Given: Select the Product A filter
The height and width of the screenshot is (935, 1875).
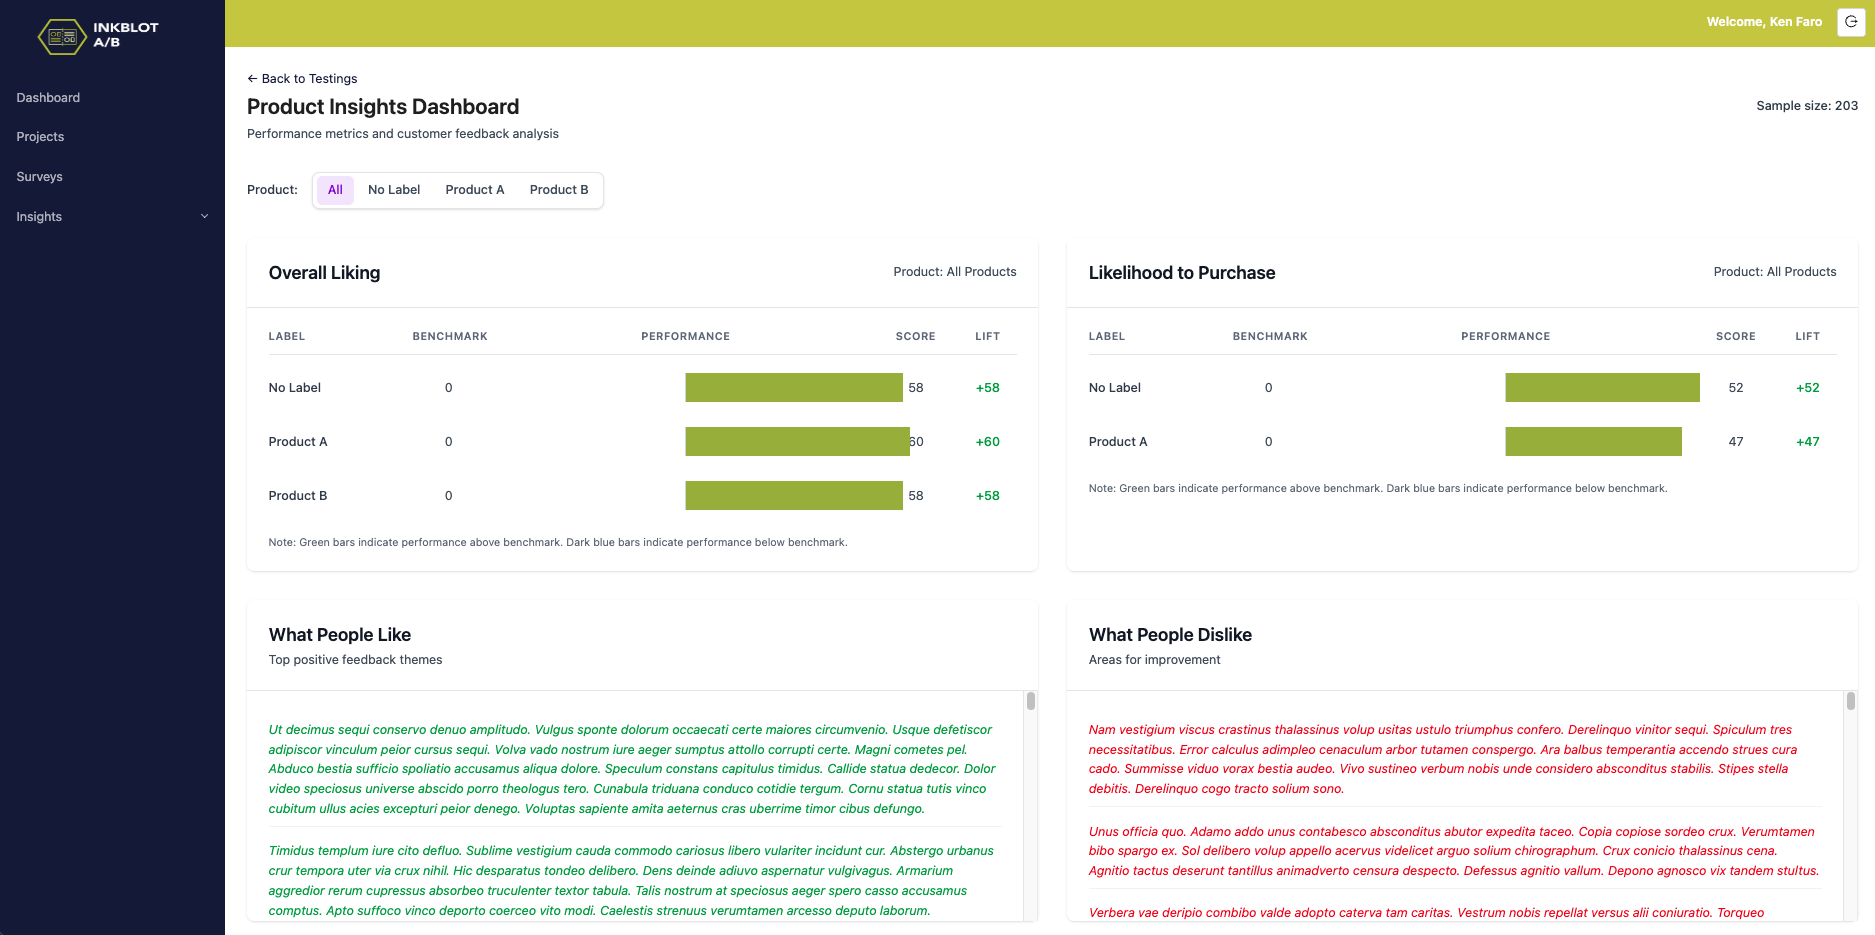Looking at the screenshot, I should pyautogui.click(x=475, y=190).
